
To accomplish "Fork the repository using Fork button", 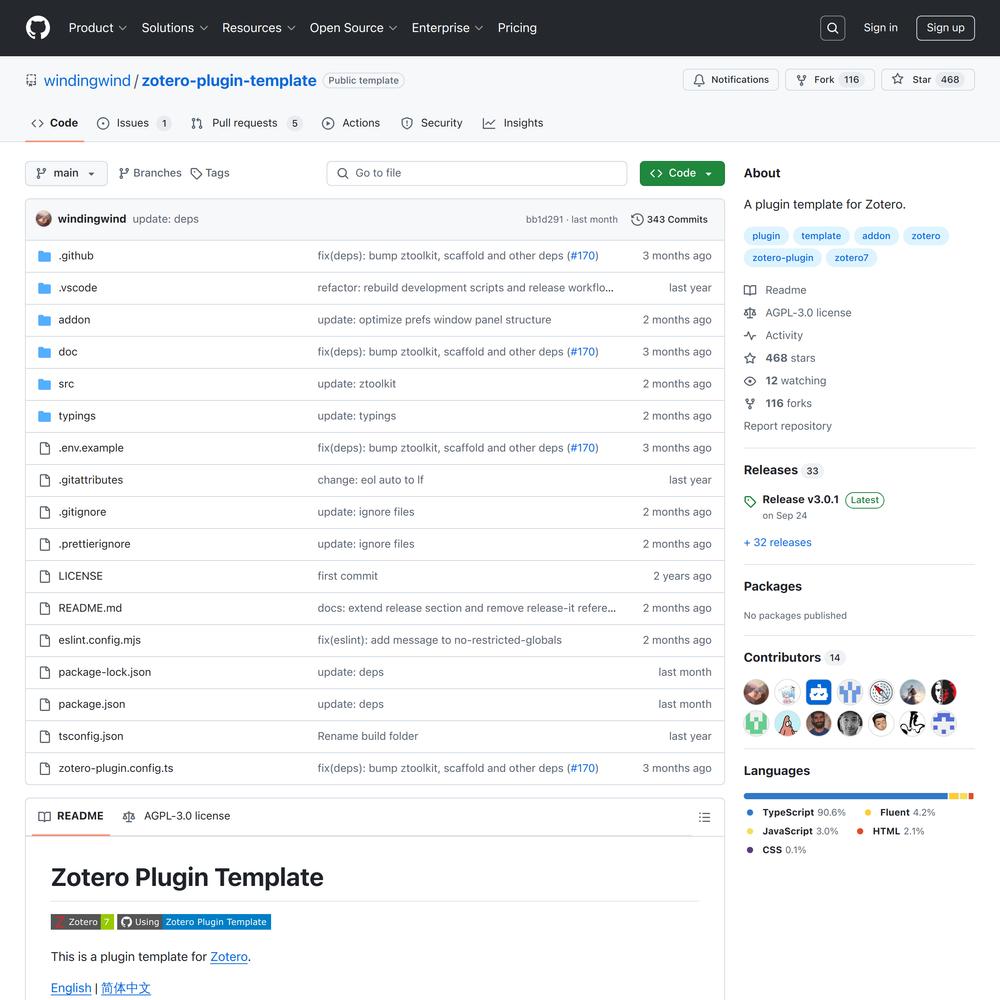I will [830, 80].
